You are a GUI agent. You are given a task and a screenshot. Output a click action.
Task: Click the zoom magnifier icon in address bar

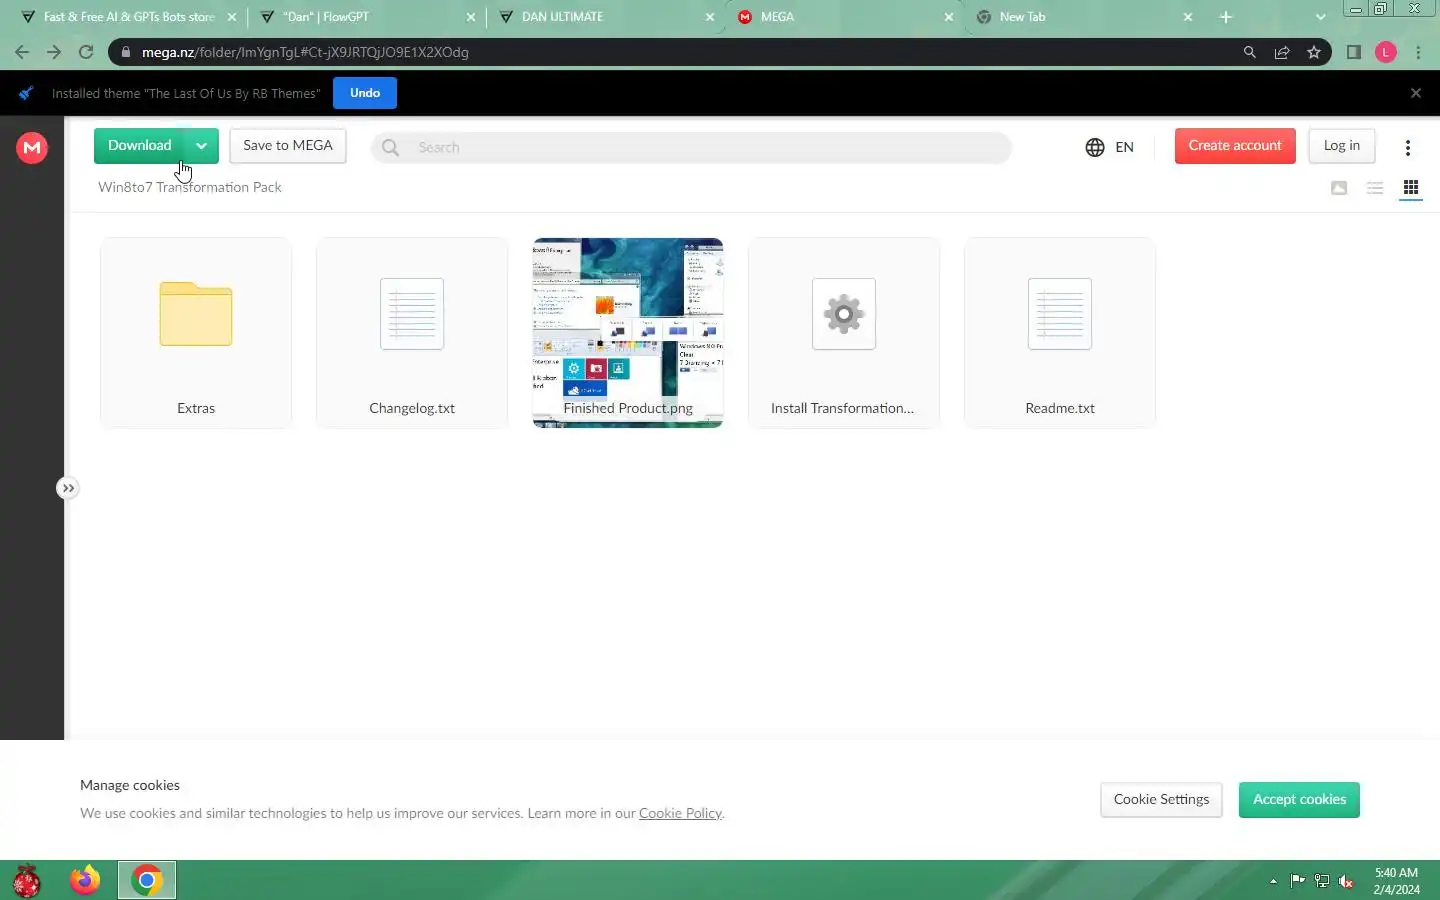(1250, 52)
